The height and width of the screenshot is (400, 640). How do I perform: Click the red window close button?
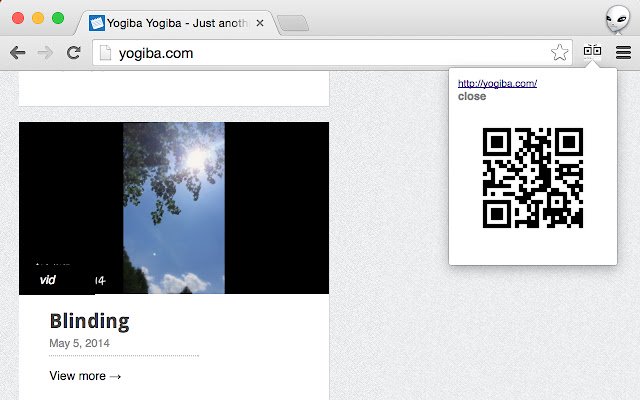coord(18,18)
